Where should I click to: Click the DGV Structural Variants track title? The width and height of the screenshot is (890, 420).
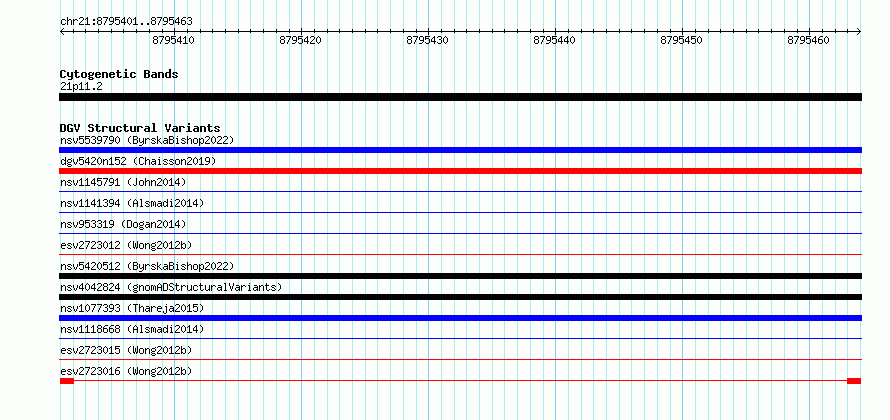[x=140, y=128]
